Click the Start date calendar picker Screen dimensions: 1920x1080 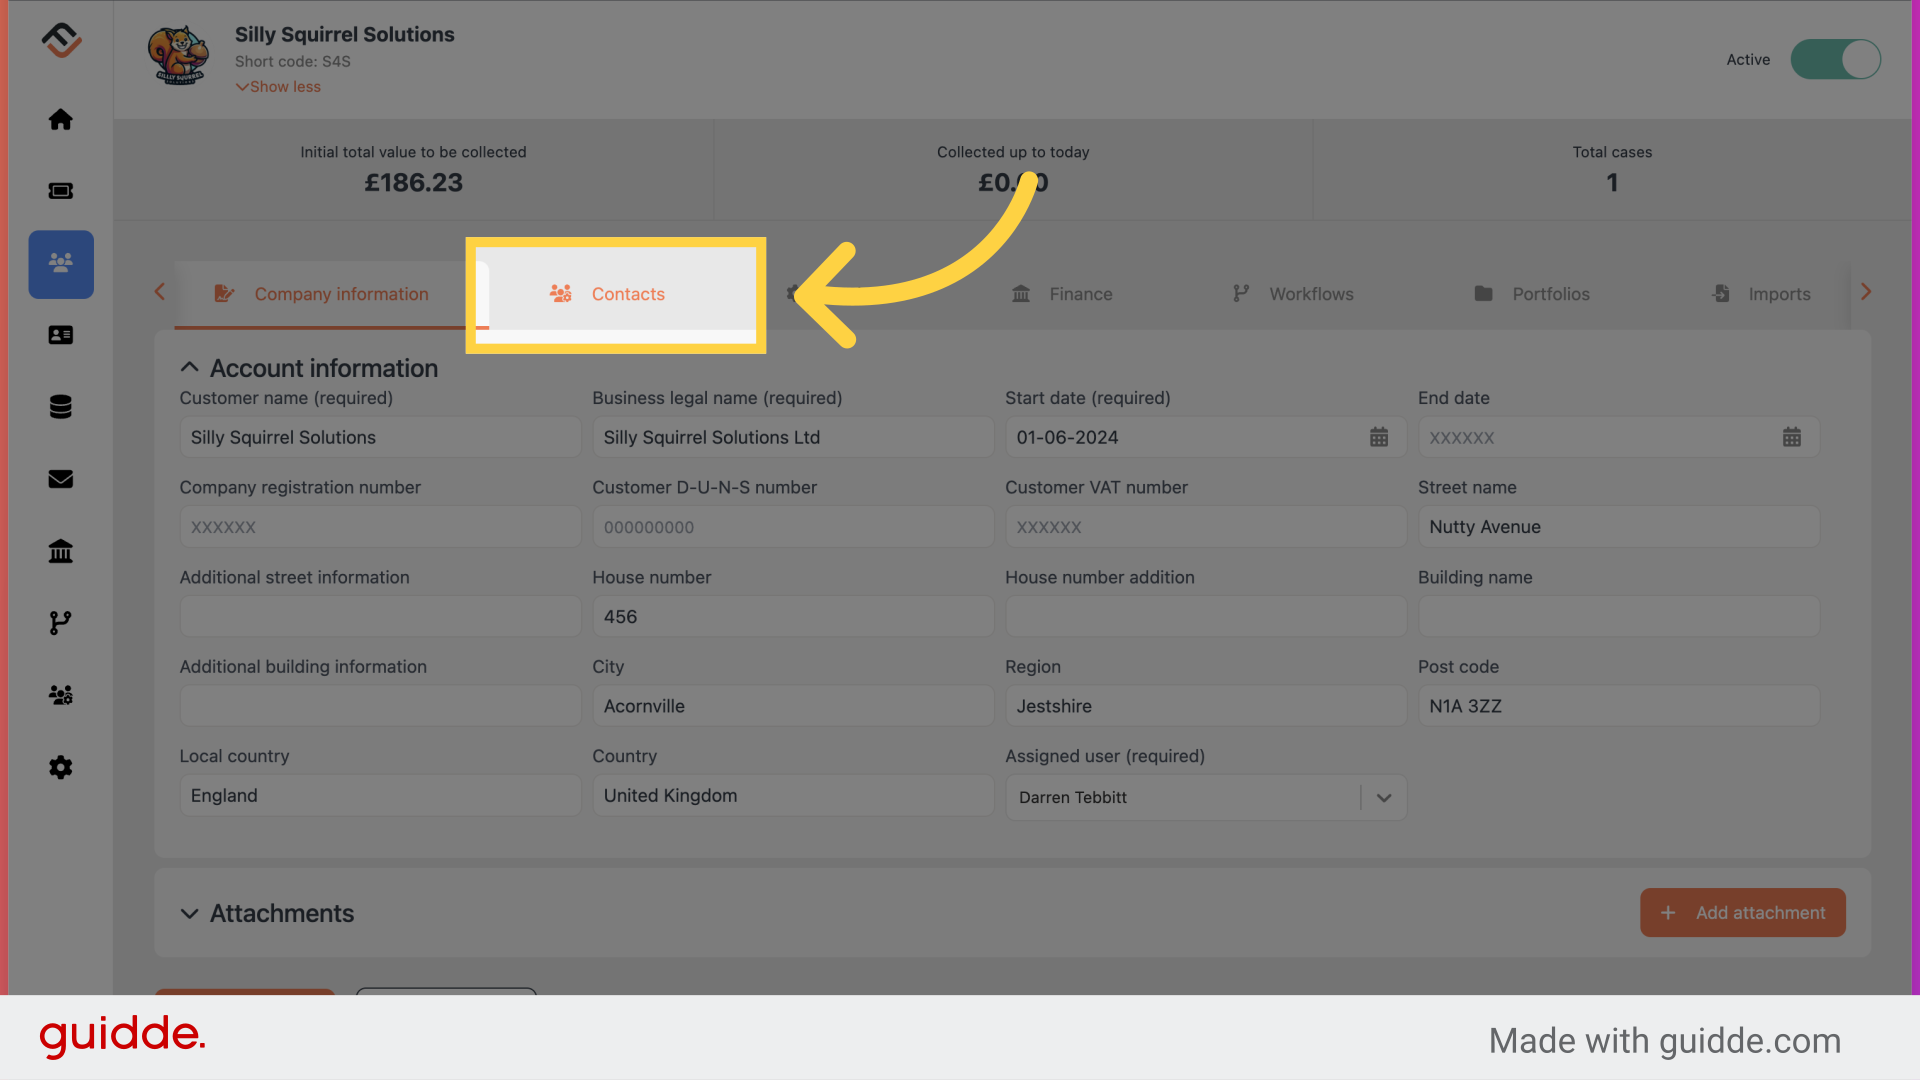coord(1379,436)
